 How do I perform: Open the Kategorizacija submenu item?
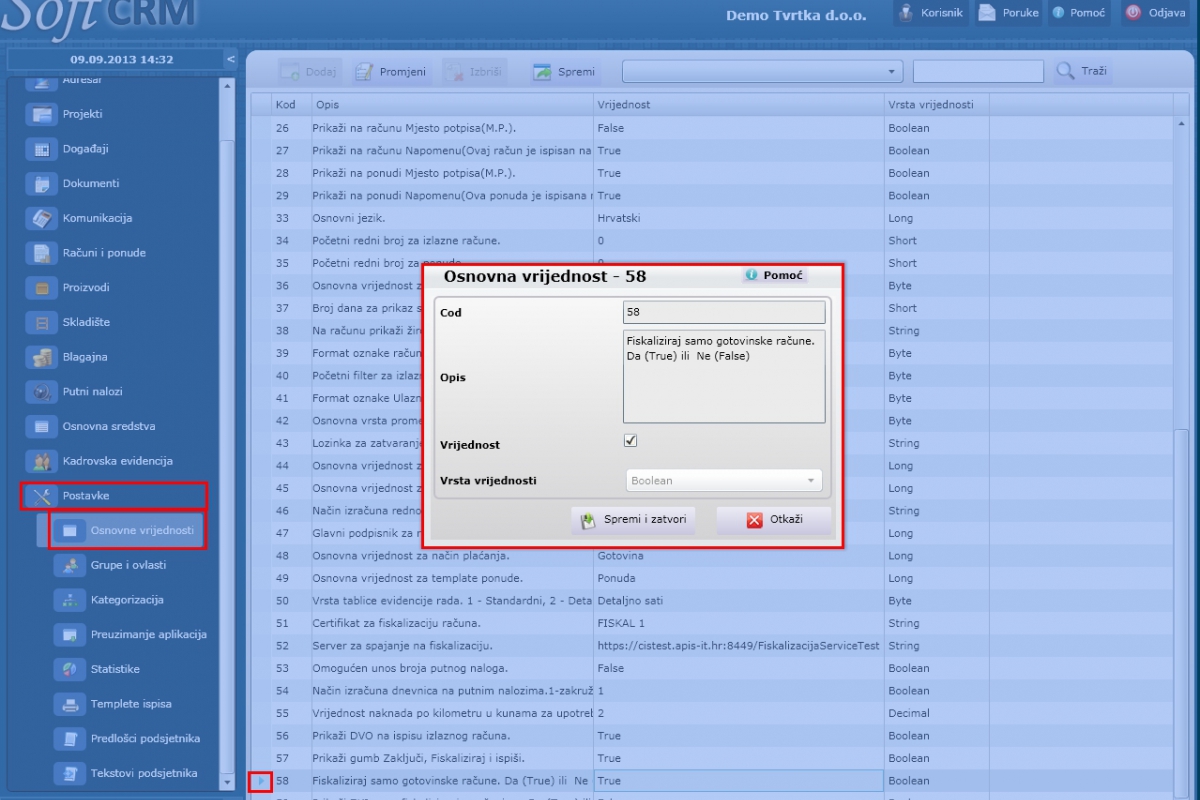[127, 600]
